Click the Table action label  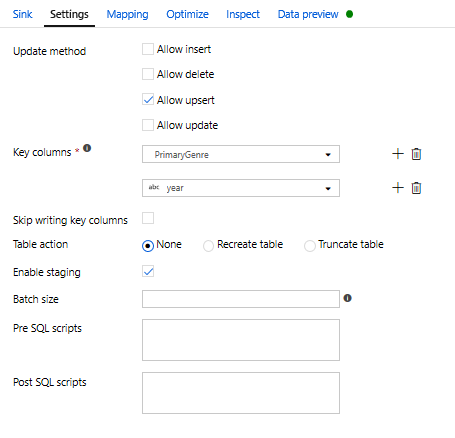click(x=40, y=244)
